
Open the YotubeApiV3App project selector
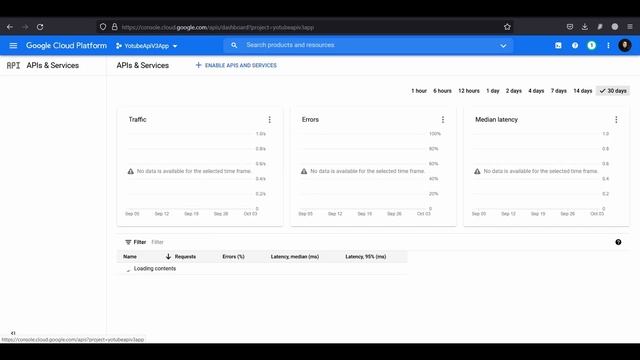click(x=147, y=46)
